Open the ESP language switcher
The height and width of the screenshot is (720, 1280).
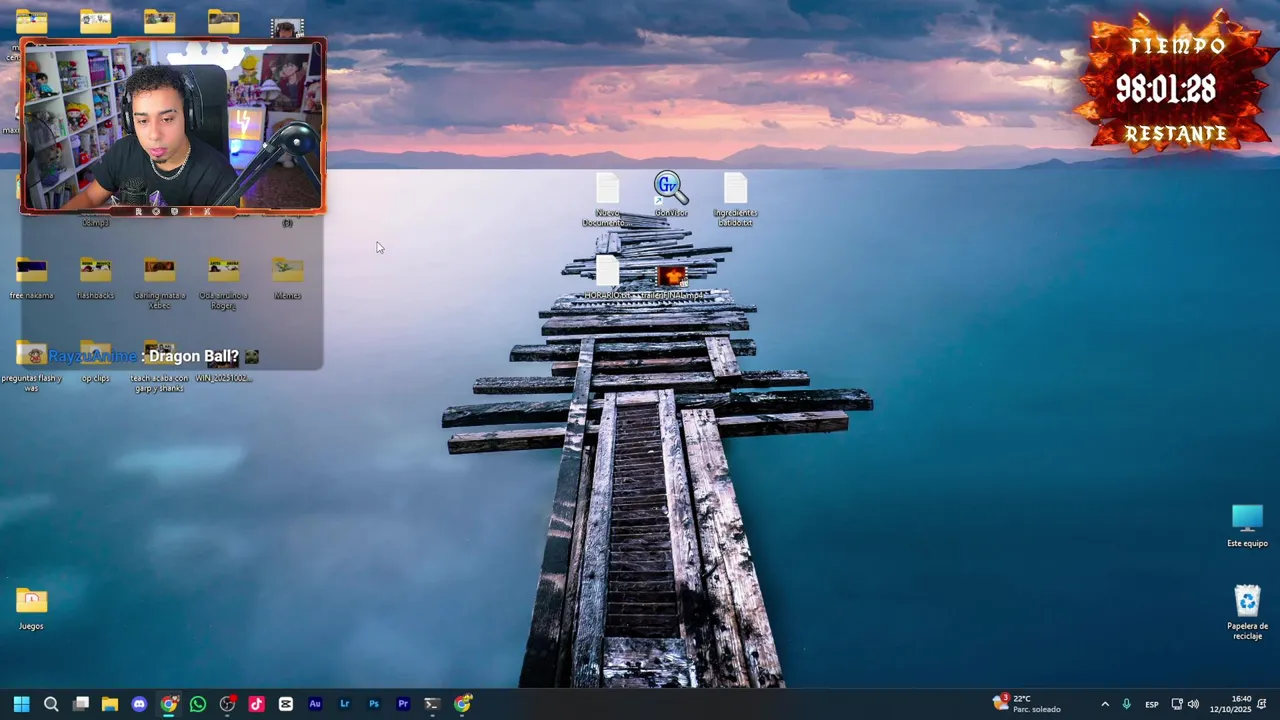(1152, 704)
